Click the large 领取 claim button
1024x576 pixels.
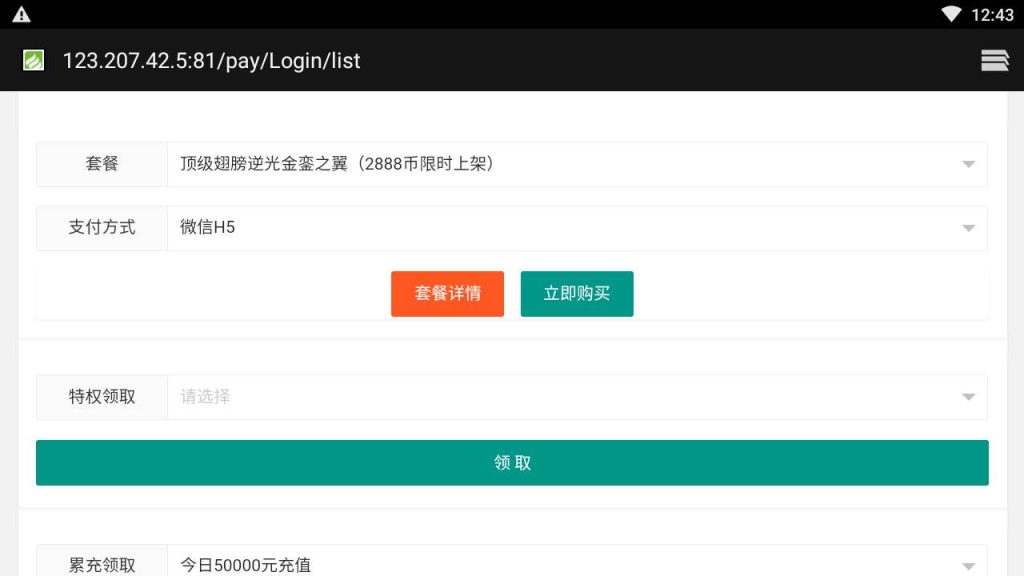pyautogui.click(x=512, y=462)
